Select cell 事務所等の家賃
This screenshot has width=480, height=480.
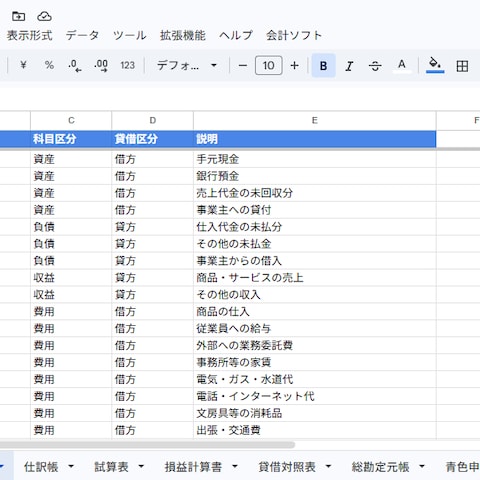(x=315, y=362)
